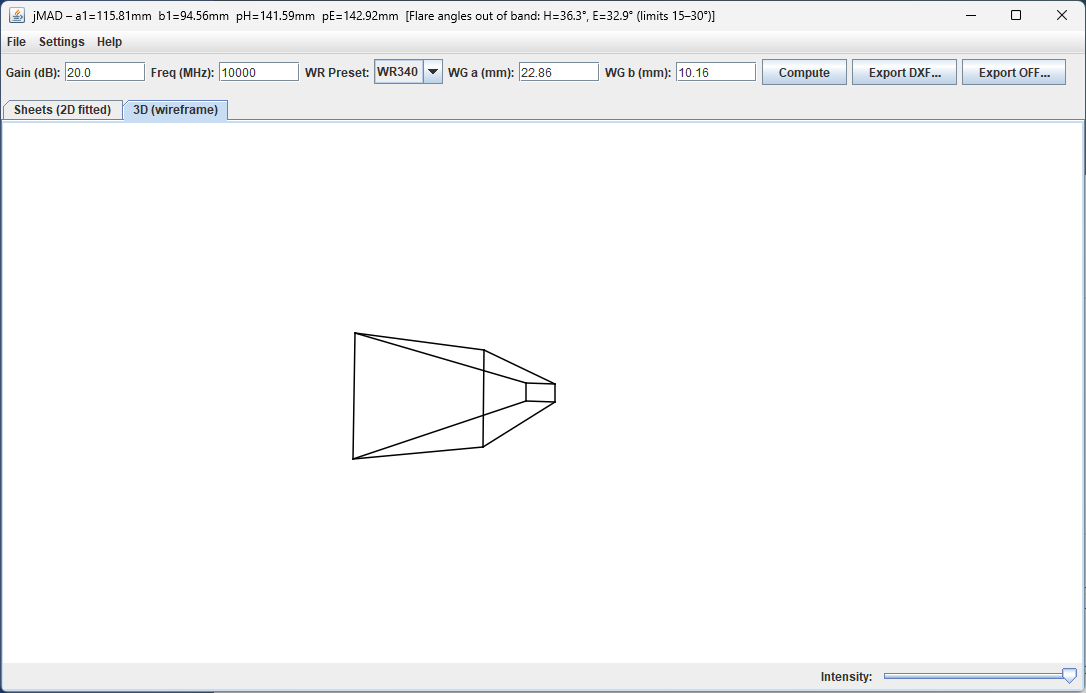Click the WR Preset dropdown arrow
The width and height of the screenshot is (1086, 693).
[433, 71]
